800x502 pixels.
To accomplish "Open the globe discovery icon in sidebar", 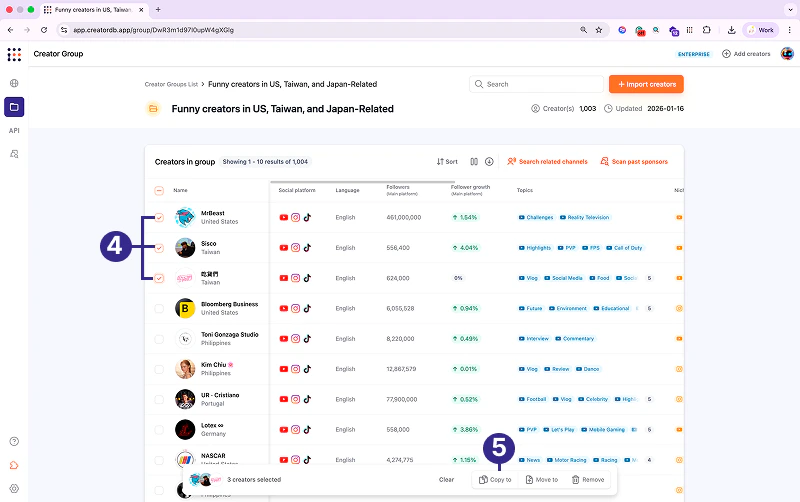I will pyautogui.click(x=14, y=83).
